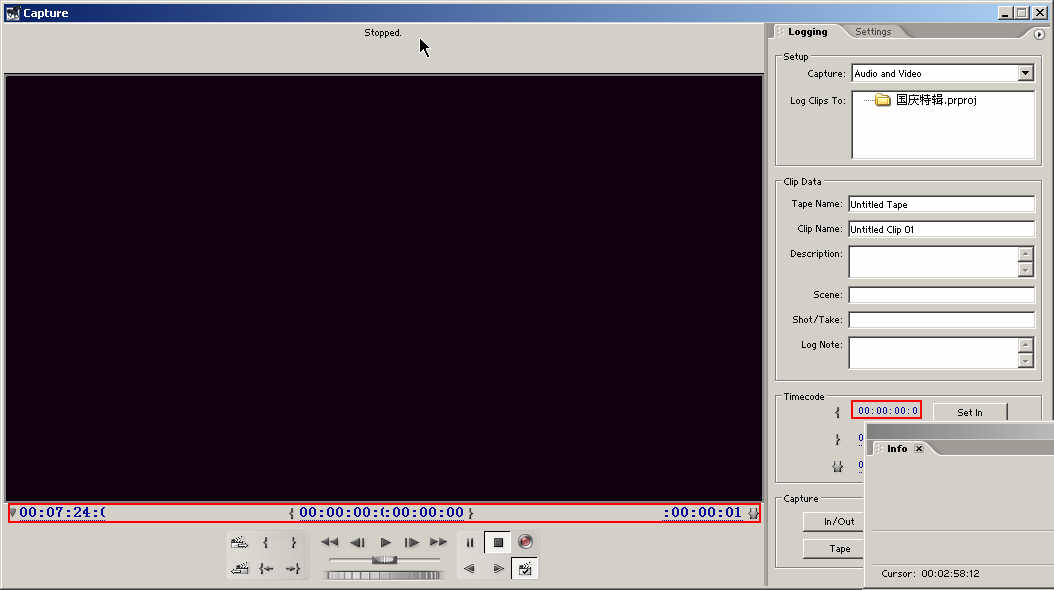Image resolution: width=1054 pixels, height=590 pixels.
Task: Go to Out point icon
Action: pos(293,568)
